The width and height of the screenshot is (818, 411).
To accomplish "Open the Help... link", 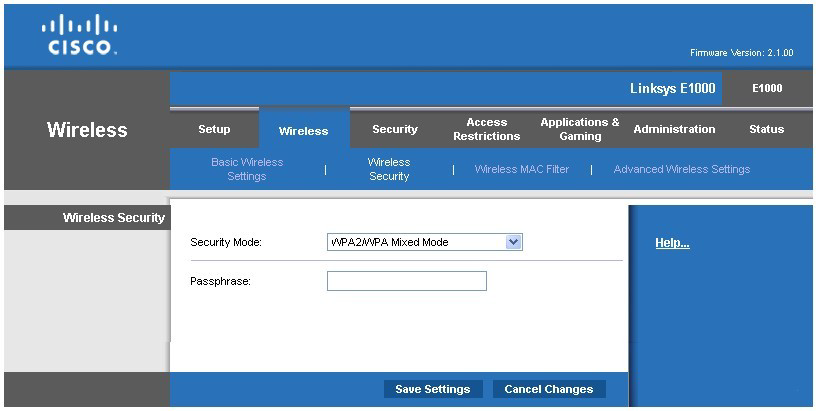I will pyautogui.click(x=672, y=243).
